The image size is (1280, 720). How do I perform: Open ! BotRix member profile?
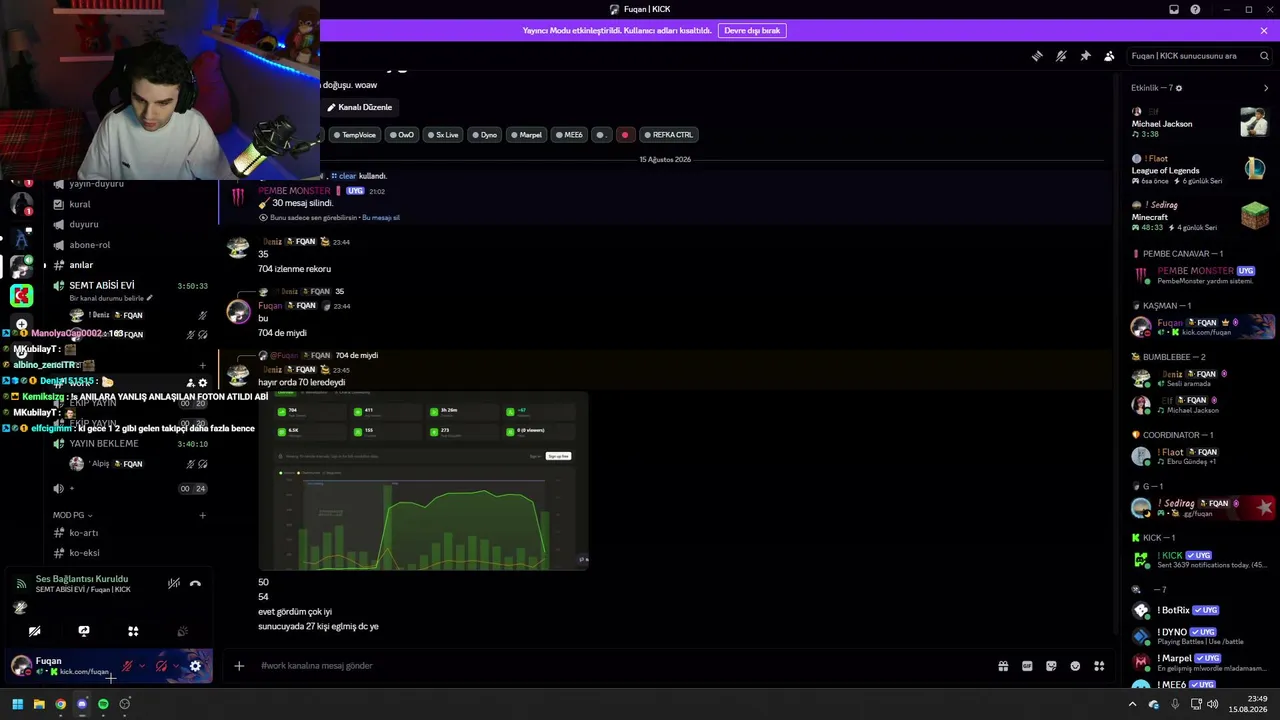coord(1200,610)
